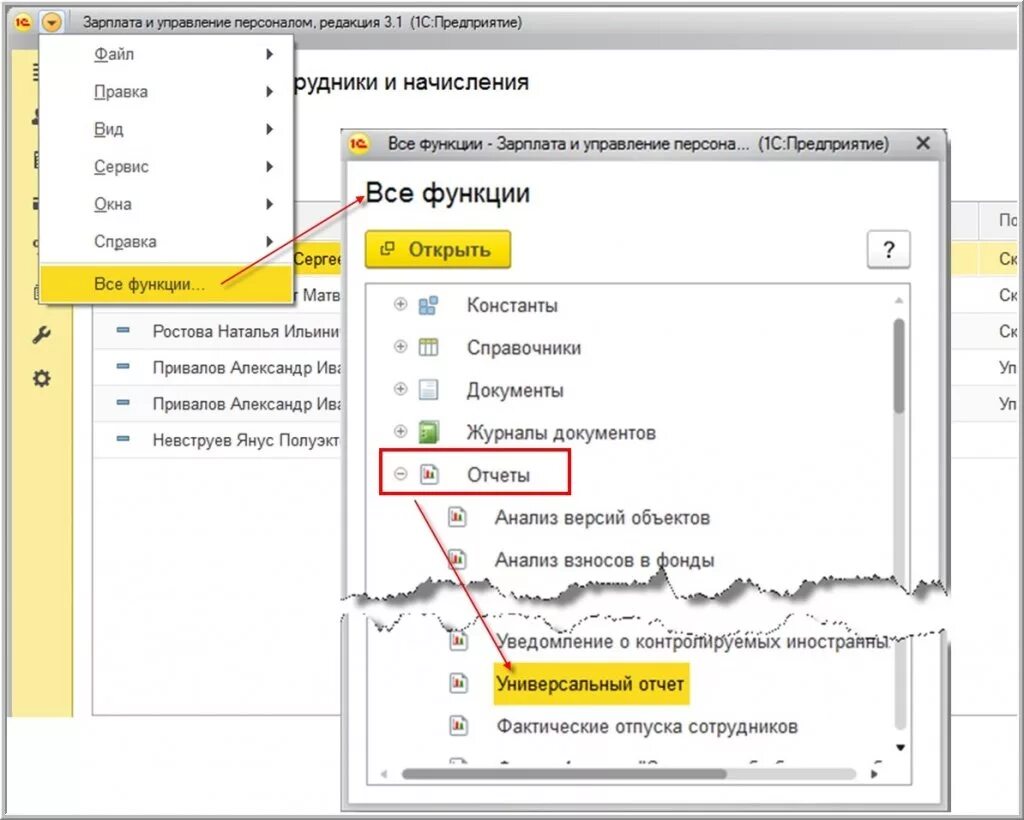Select Уведомление о контролируемых иностранных report
This screenshot has height=820, width=1024.
pyautogui.click(x=692, y=642)
